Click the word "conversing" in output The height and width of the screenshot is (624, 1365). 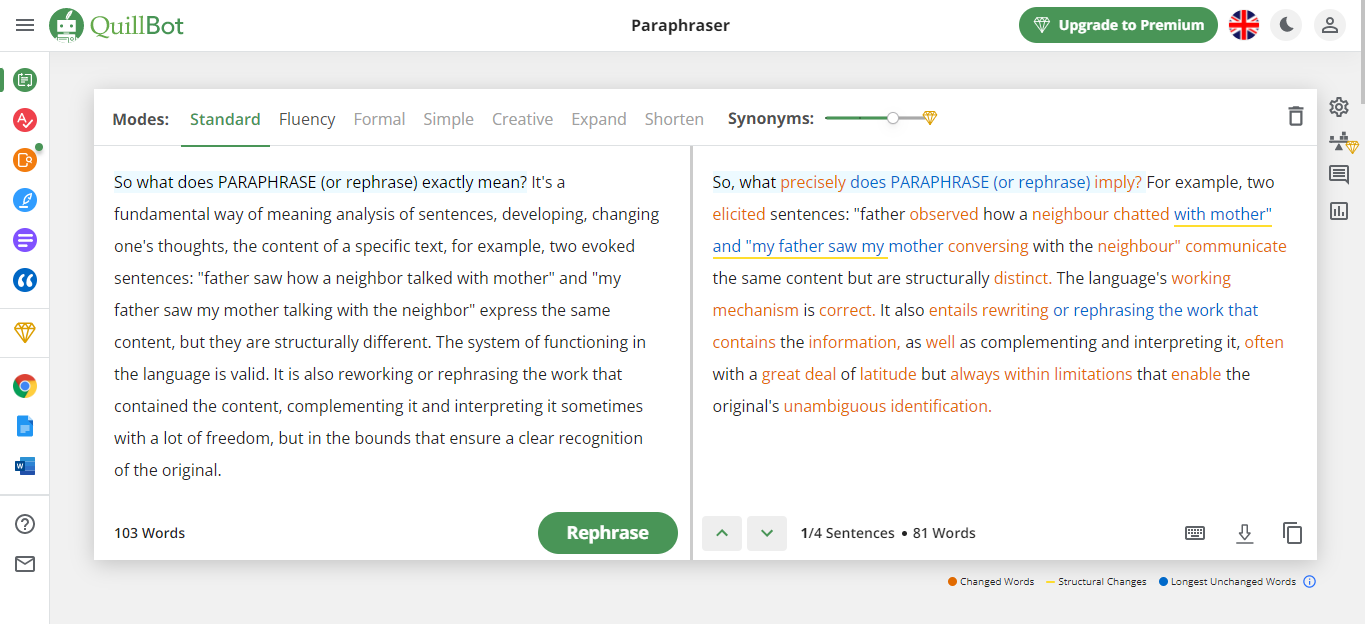click(988, 246)
